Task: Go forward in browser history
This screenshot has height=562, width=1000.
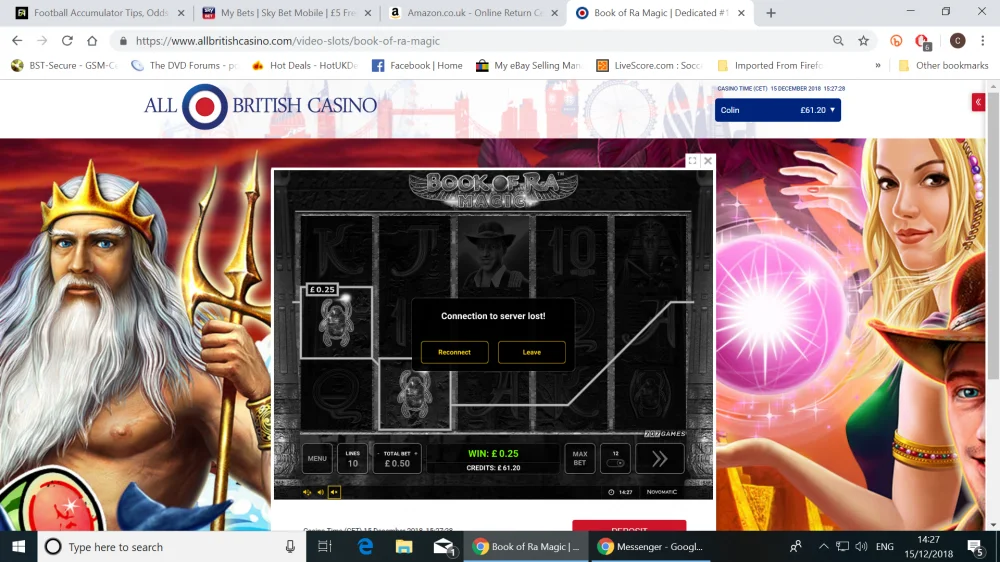Action: pyautogui.click(x=42, y=41)
